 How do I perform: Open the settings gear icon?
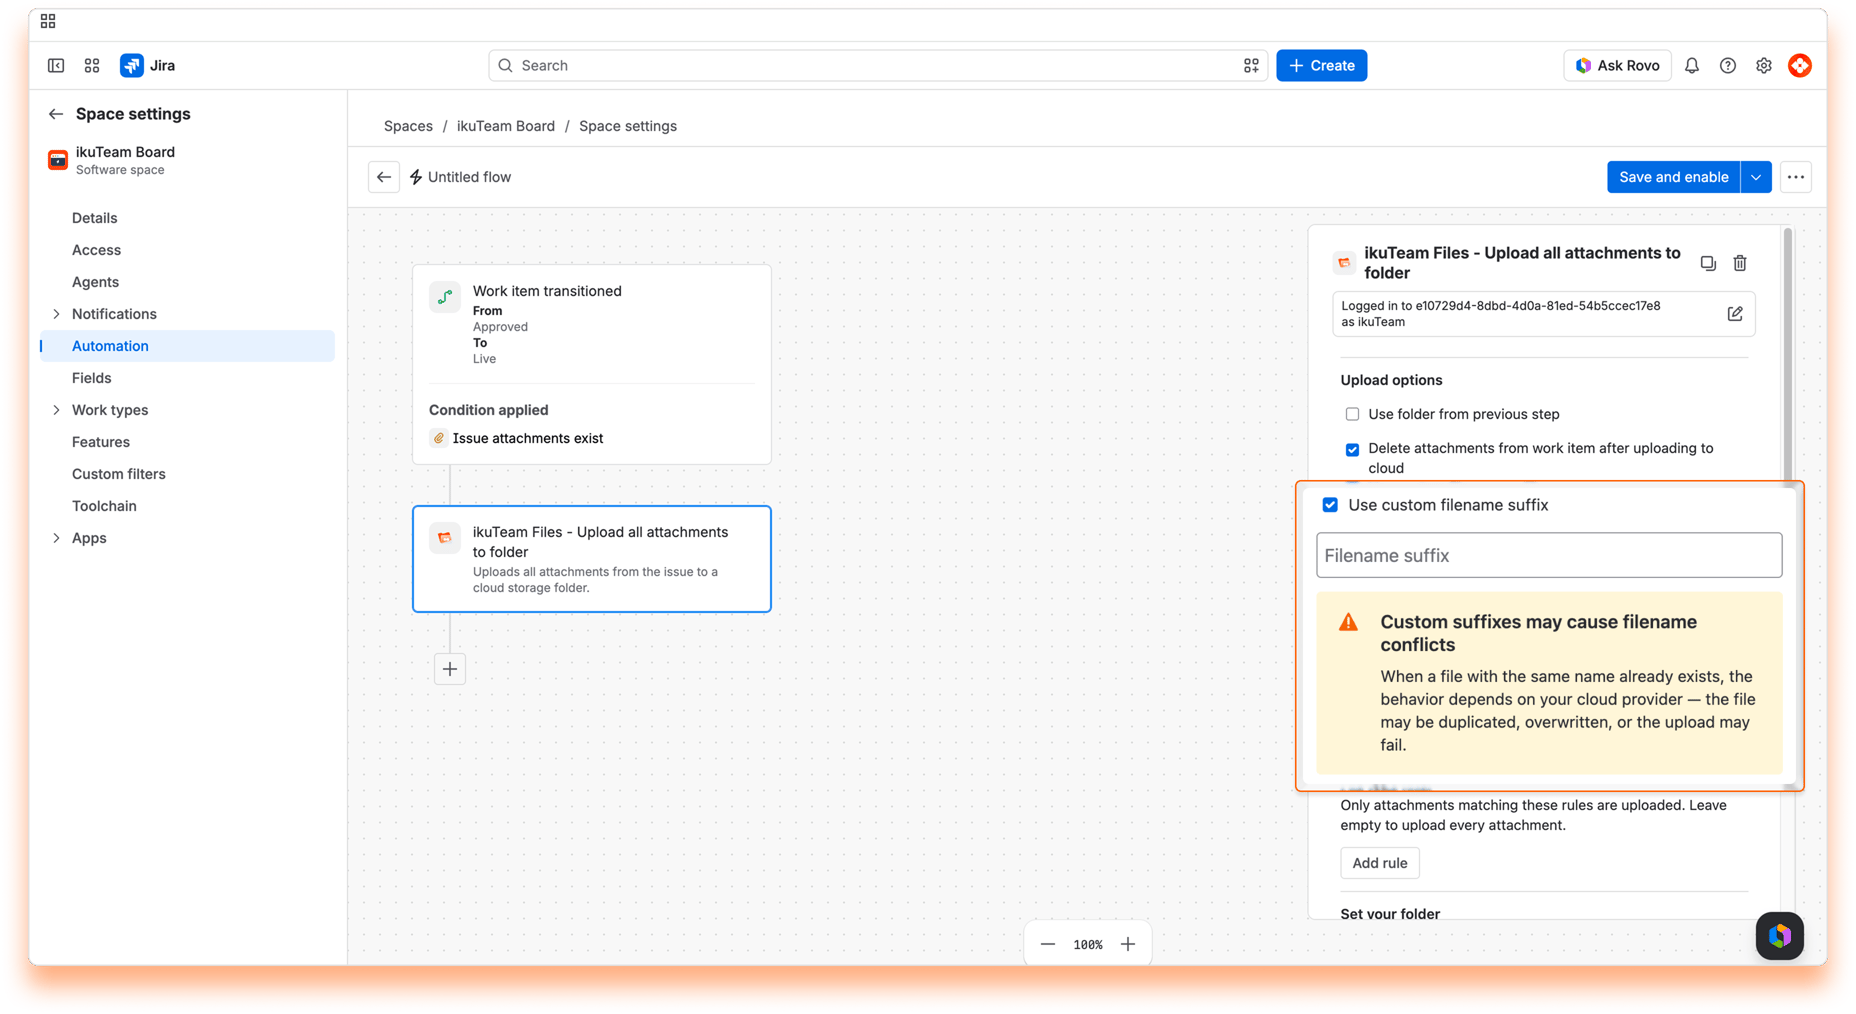pos(1764,65)
